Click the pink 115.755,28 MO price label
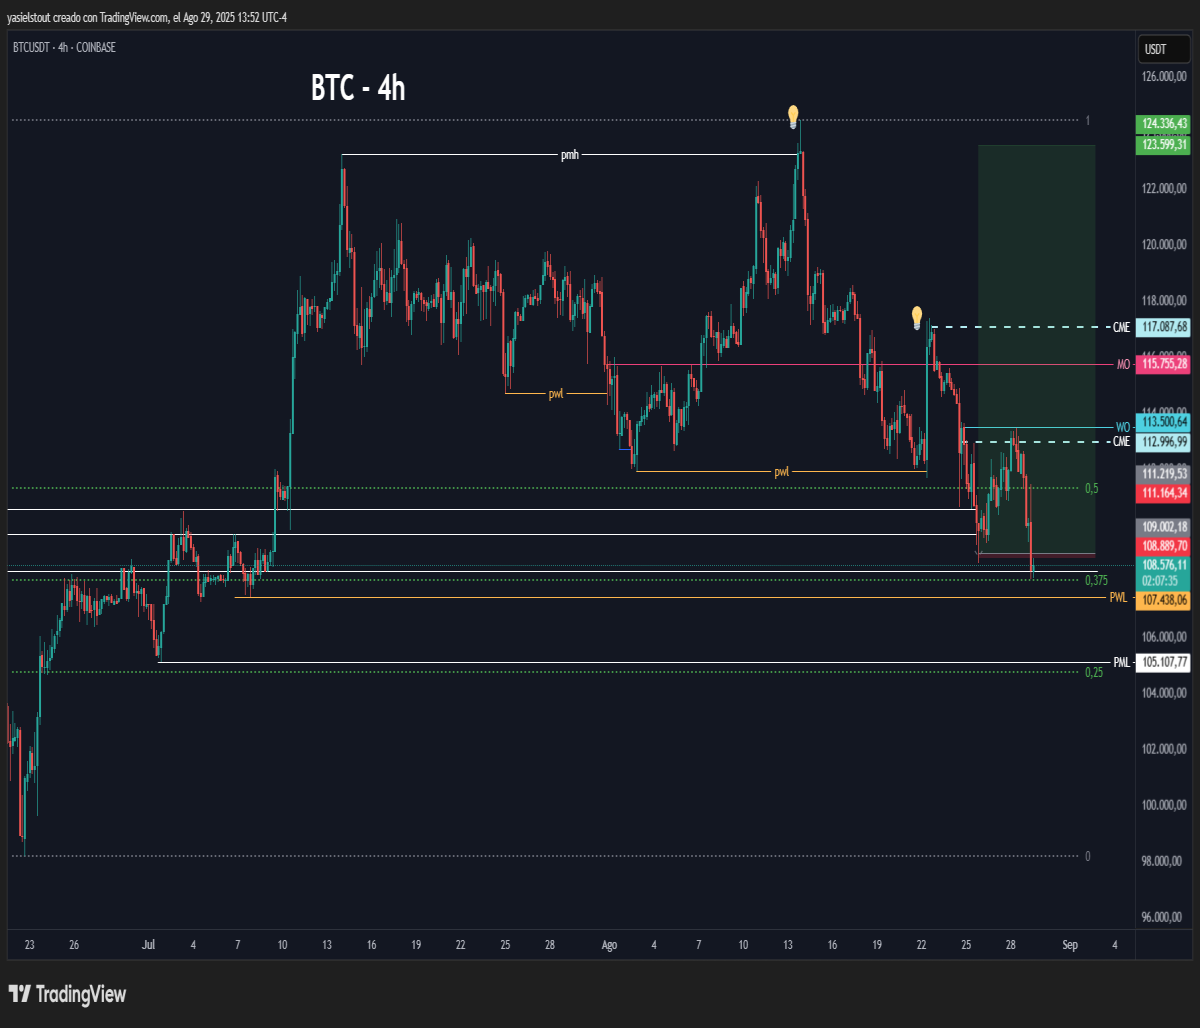 click(x=1164, y=364)
